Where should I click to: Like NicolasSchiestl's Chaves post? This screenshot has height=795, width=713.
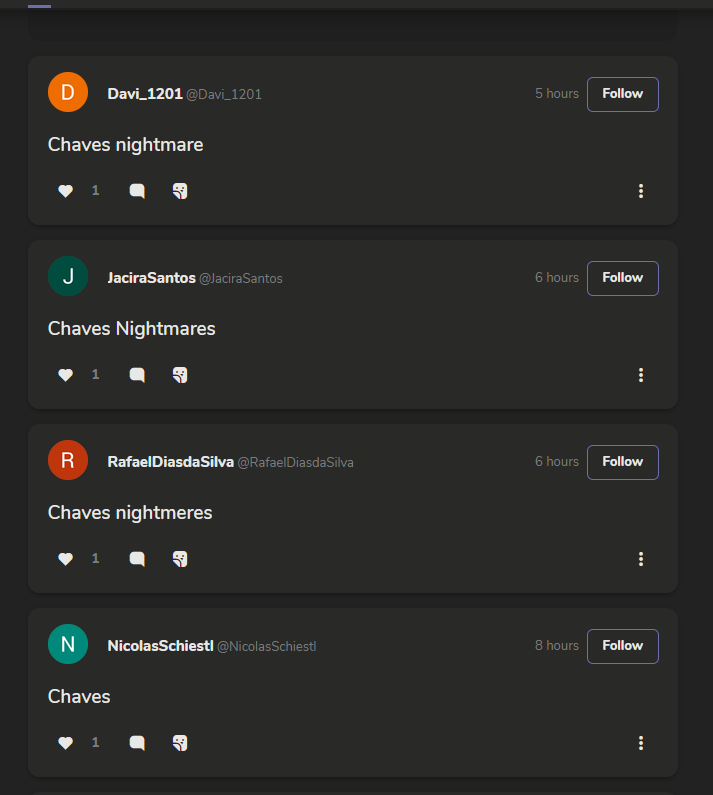(x=66, y=743)
